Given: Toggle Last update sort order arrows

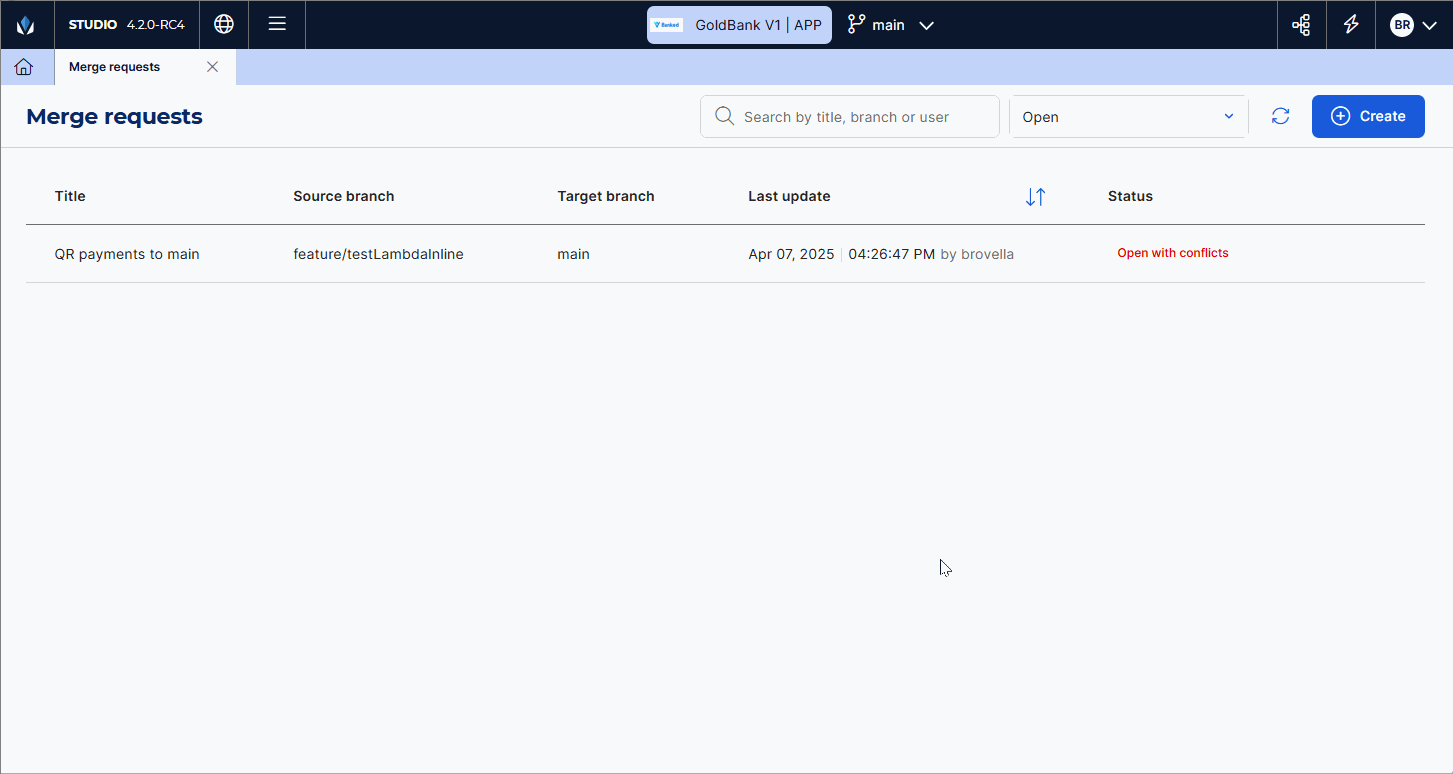Looking at the screenshot, I should pos(1035,197).
